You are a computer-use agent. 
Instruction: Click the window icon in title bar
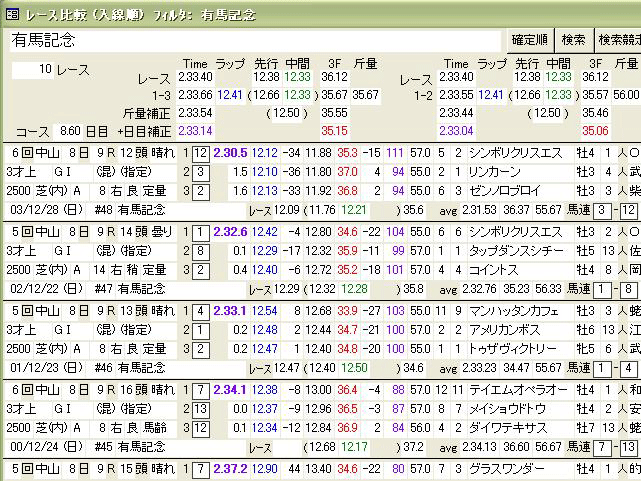12,15
